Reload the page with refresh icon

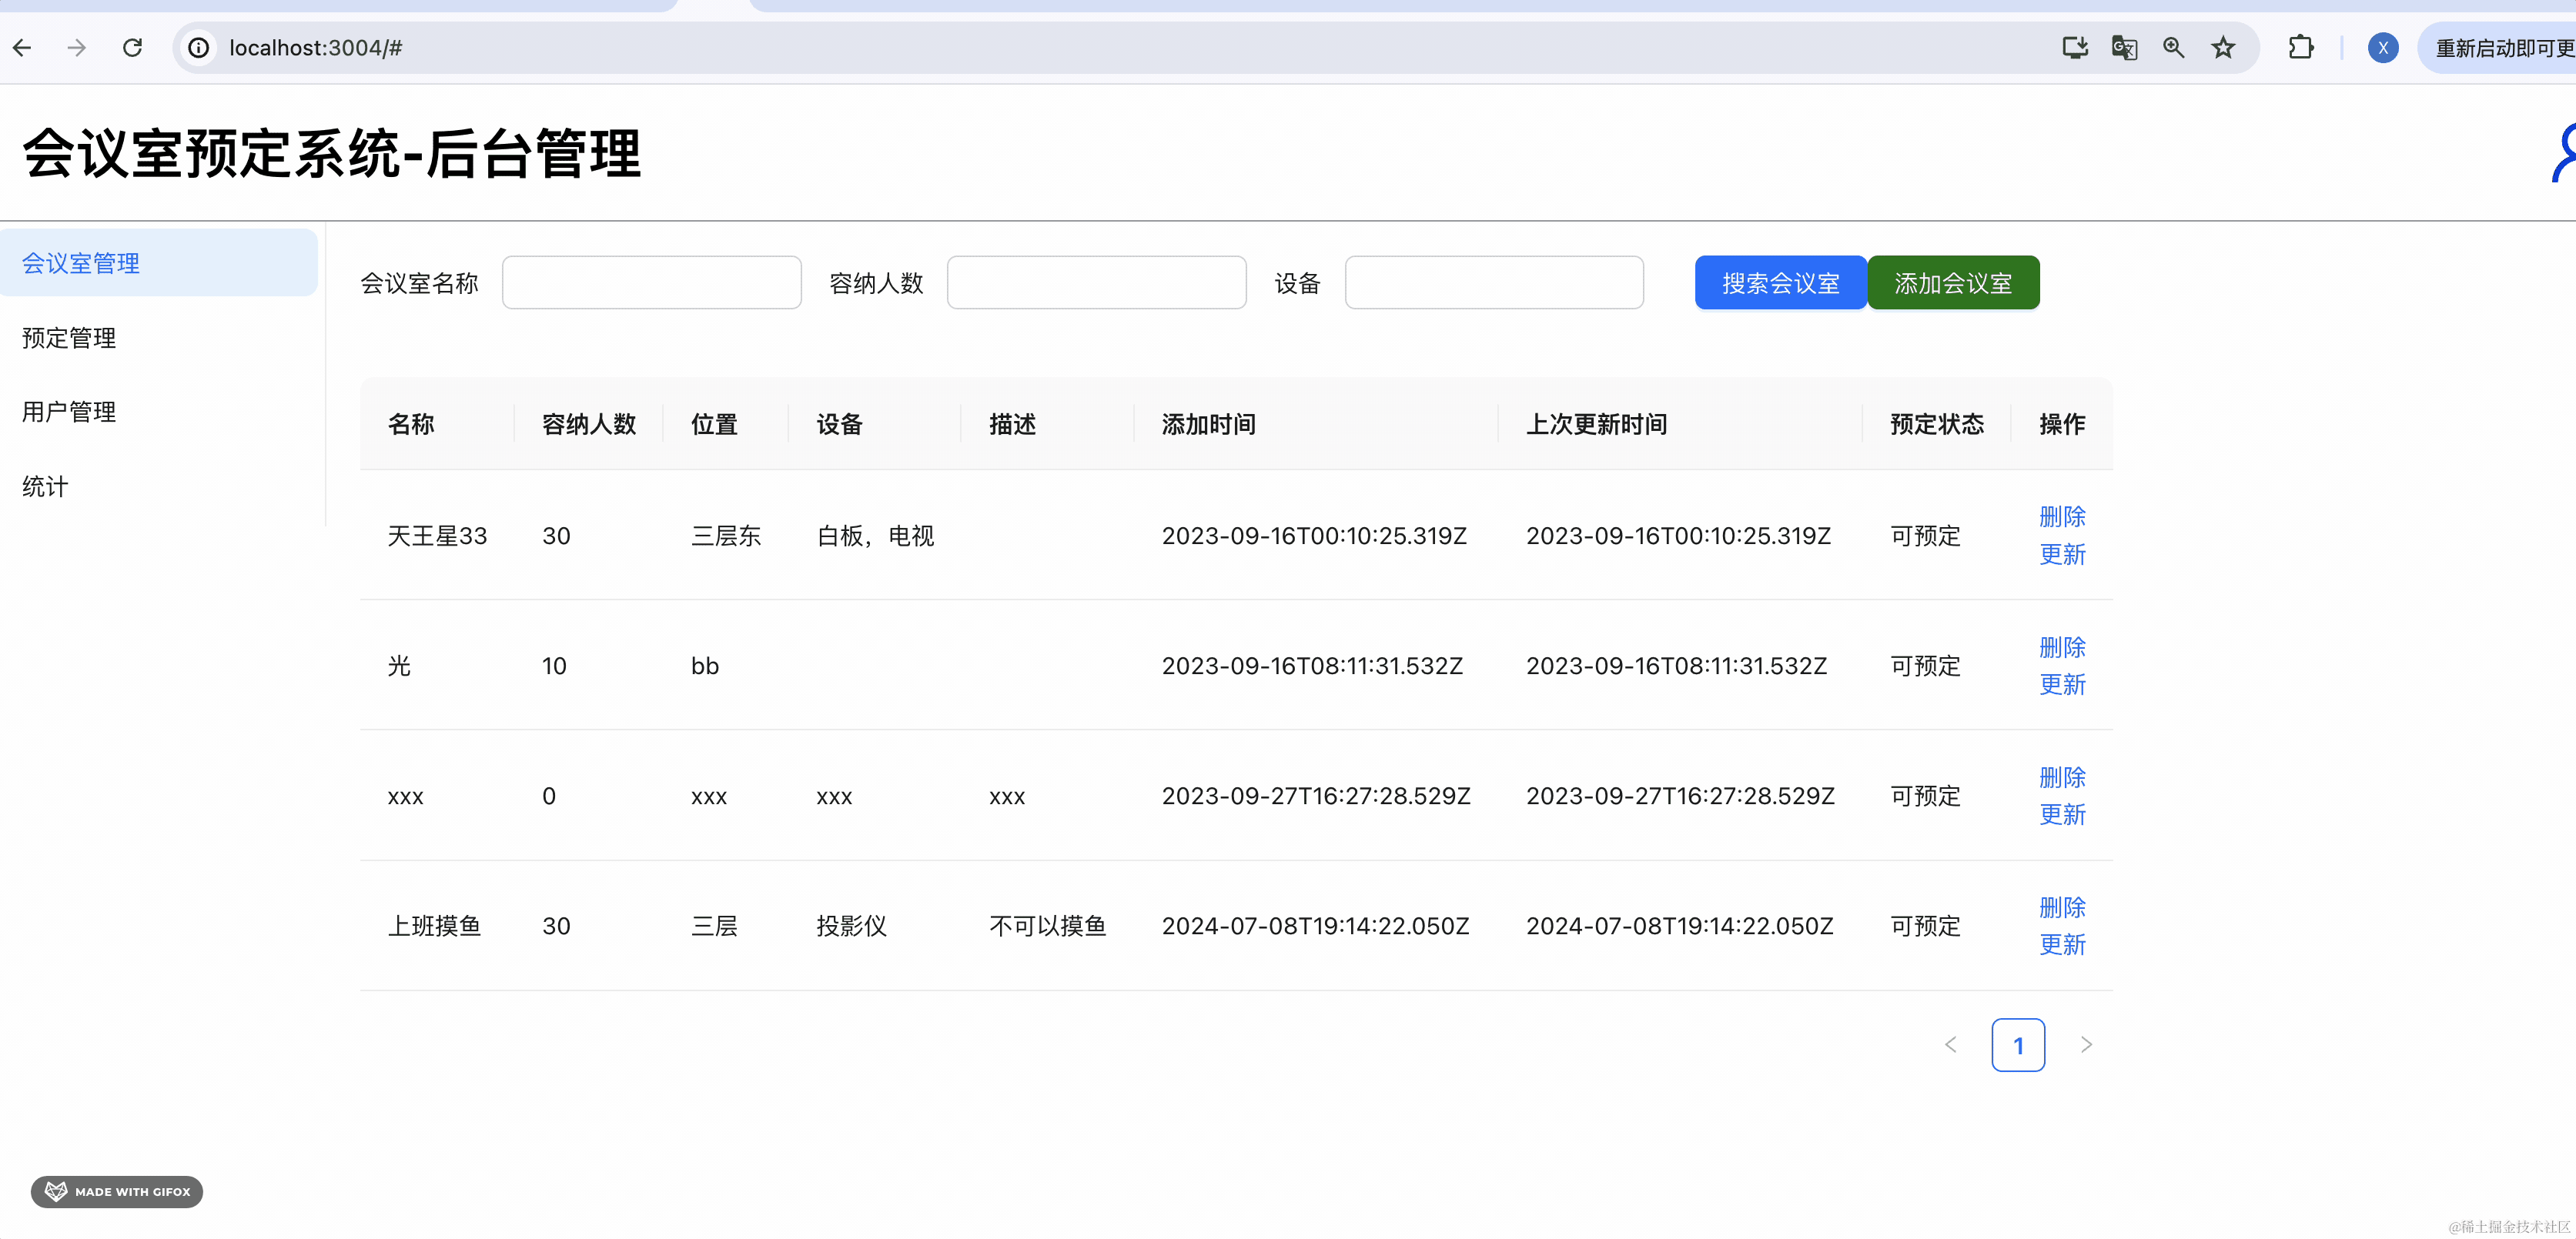tap(132, 47)
